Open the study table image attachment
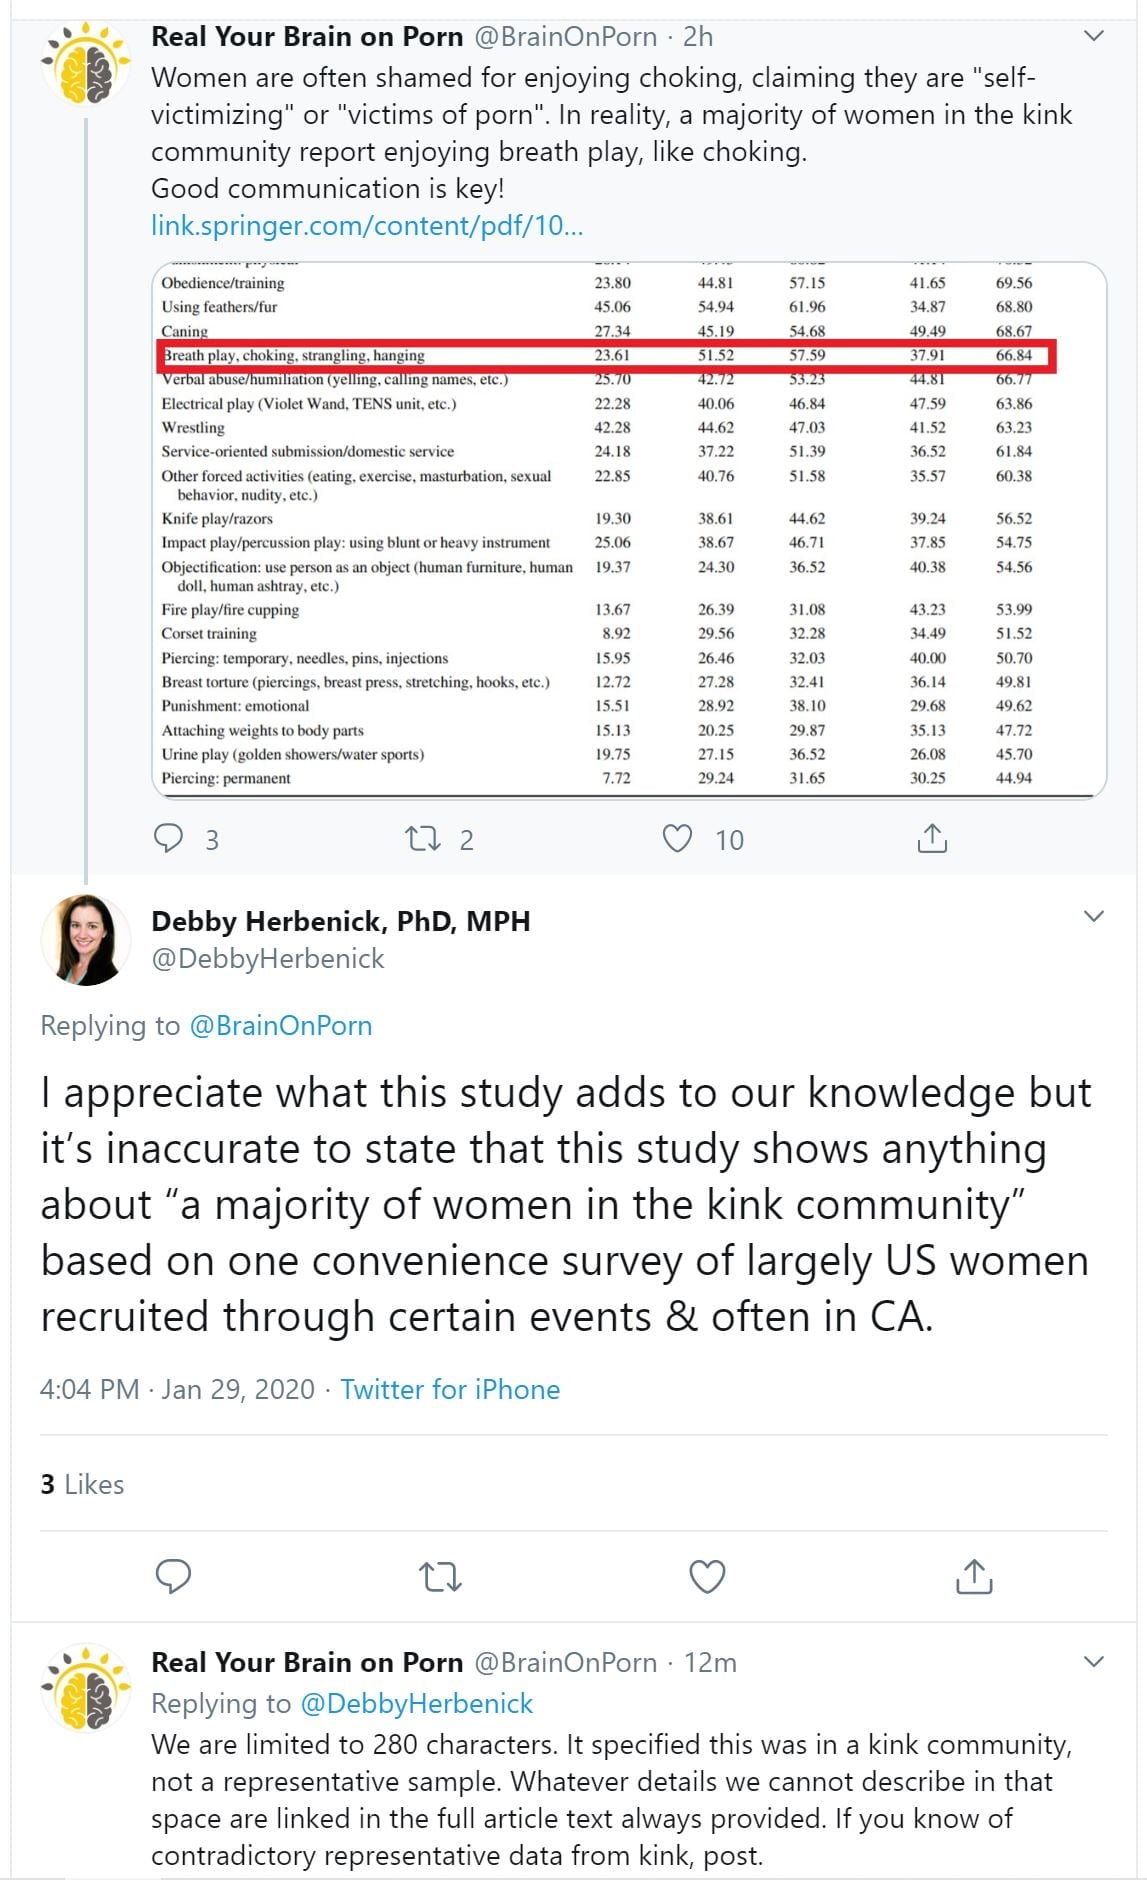The image size is (1147, 1880). (x=629, y=530)
